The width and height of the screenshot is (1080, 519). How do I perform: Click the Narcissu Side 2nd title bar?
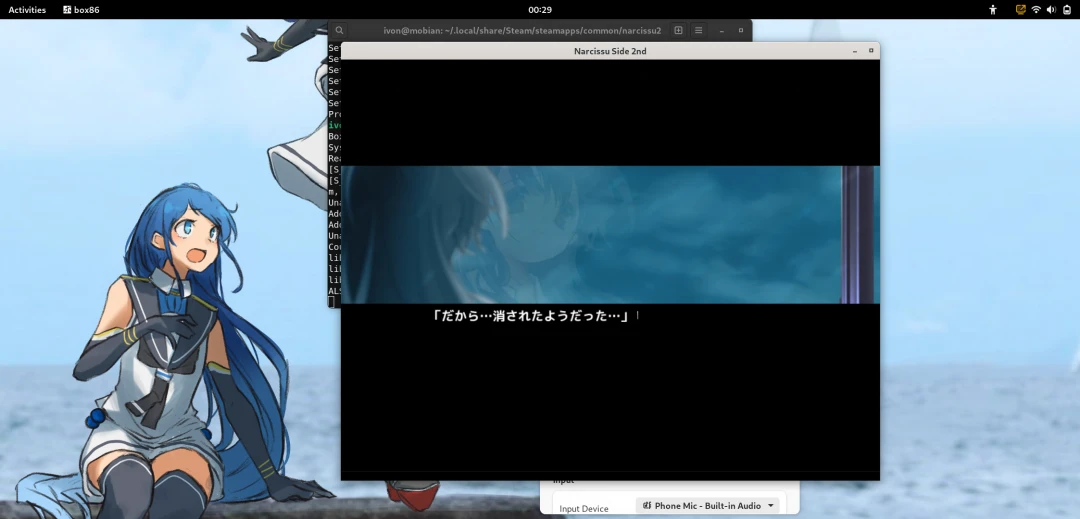point(610,51)
